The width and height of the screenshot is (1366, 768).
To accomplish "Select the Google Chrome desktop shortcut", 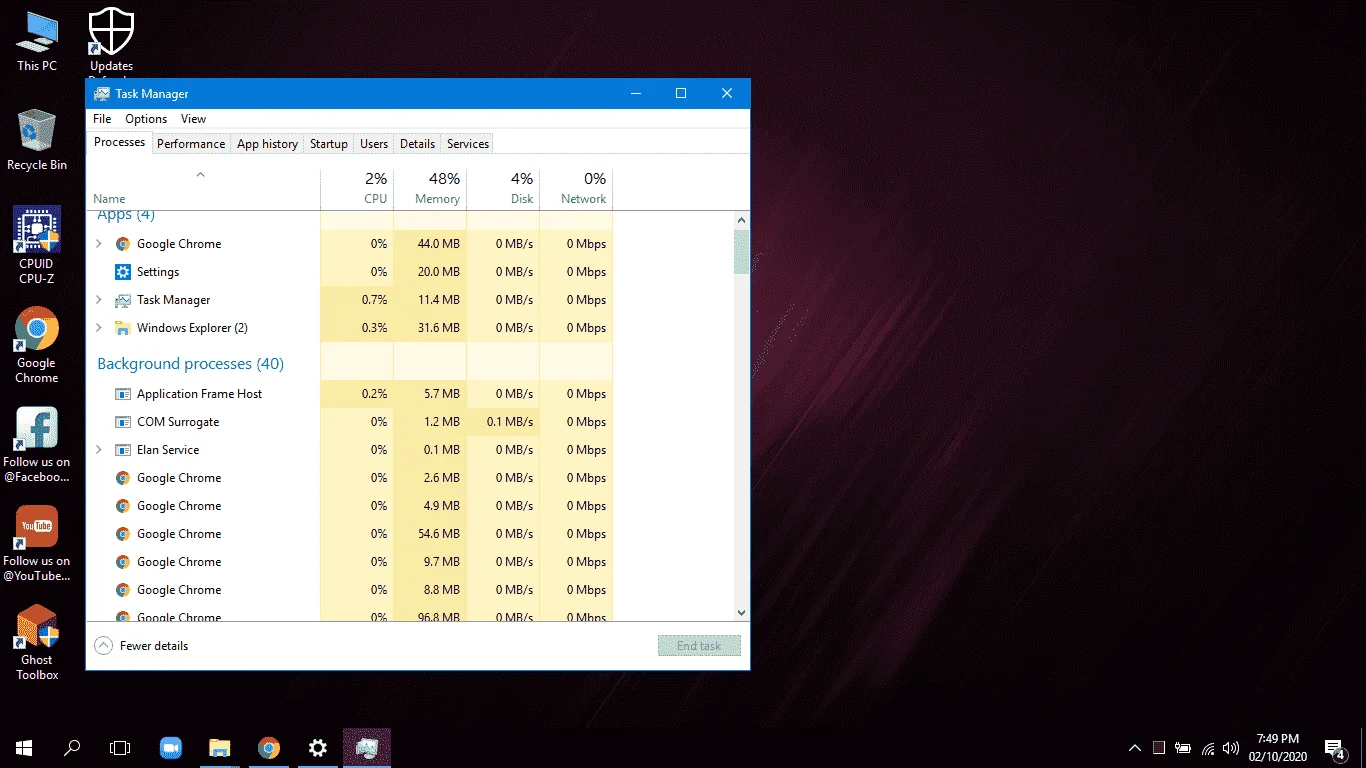I will click(37, 345).
